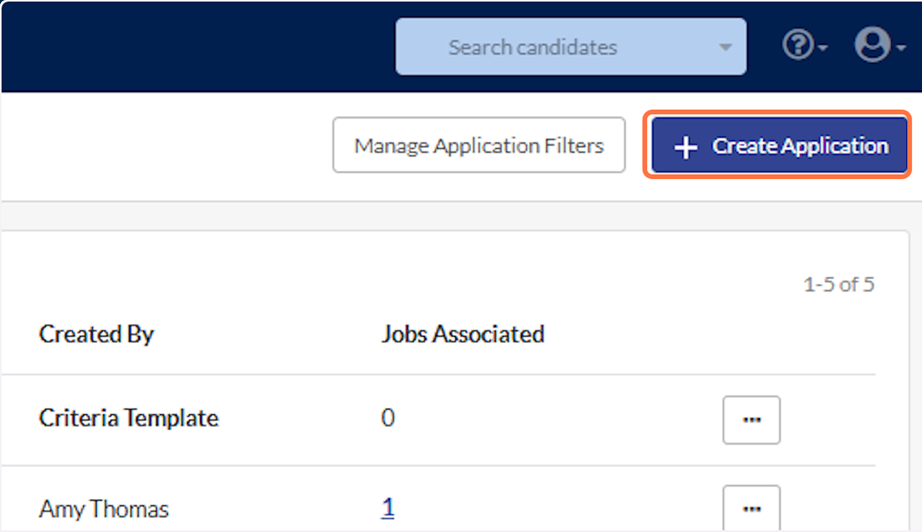Image resolution: width=922 pixels, height=532 pixels.
Task: Open Amy Thomas's associated jobs link
Action: 388,508
